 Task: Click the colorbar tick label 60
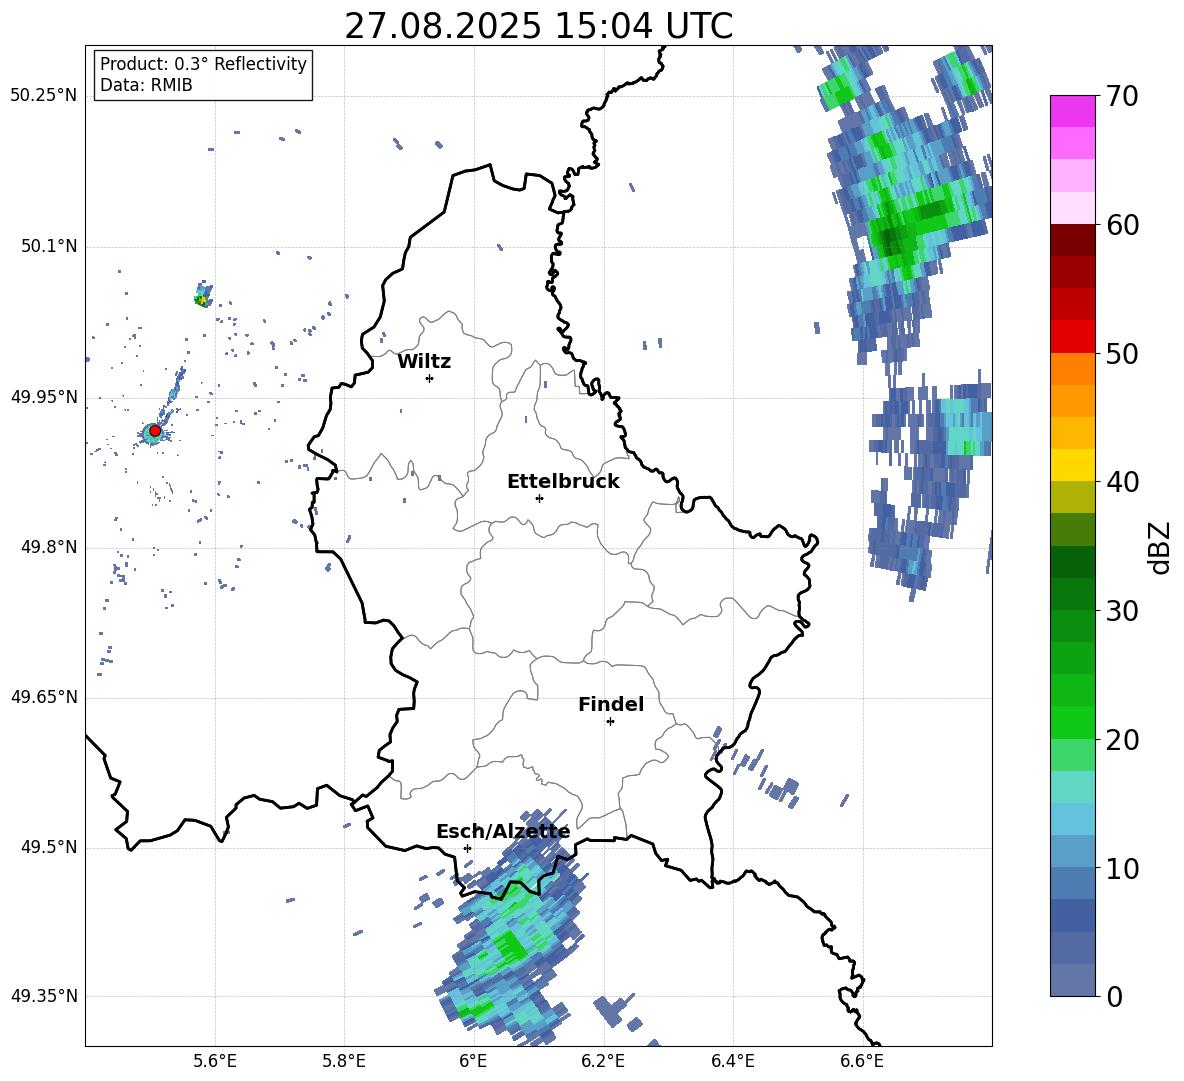(1123, 225)
